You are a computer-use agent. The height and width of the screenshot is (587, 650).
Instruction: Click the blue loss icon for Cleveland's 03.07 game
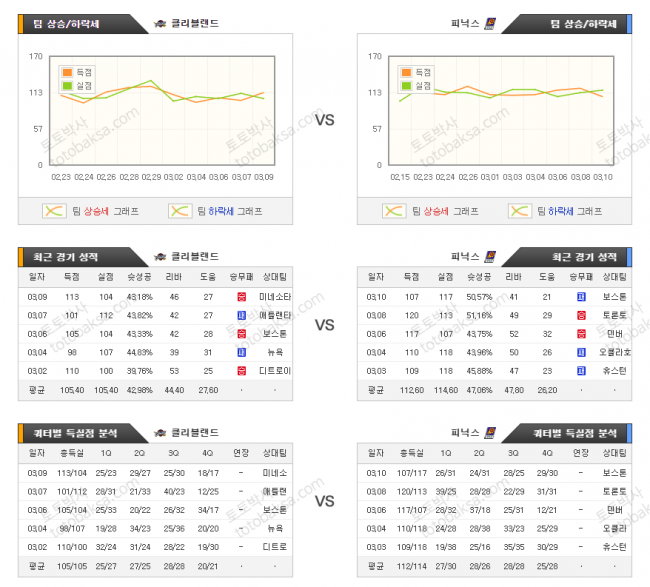click(241, 315)
